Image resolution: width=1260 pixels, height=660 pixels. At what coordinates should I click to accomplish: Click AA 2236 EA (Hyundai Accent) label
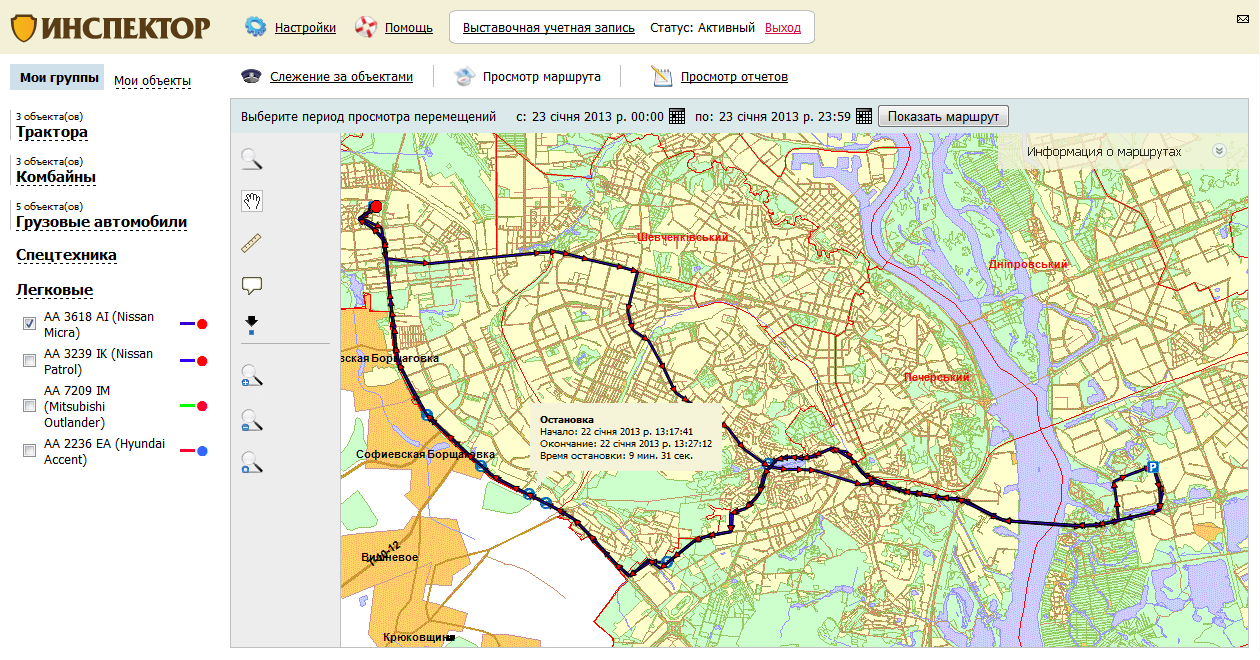[104, 451]
